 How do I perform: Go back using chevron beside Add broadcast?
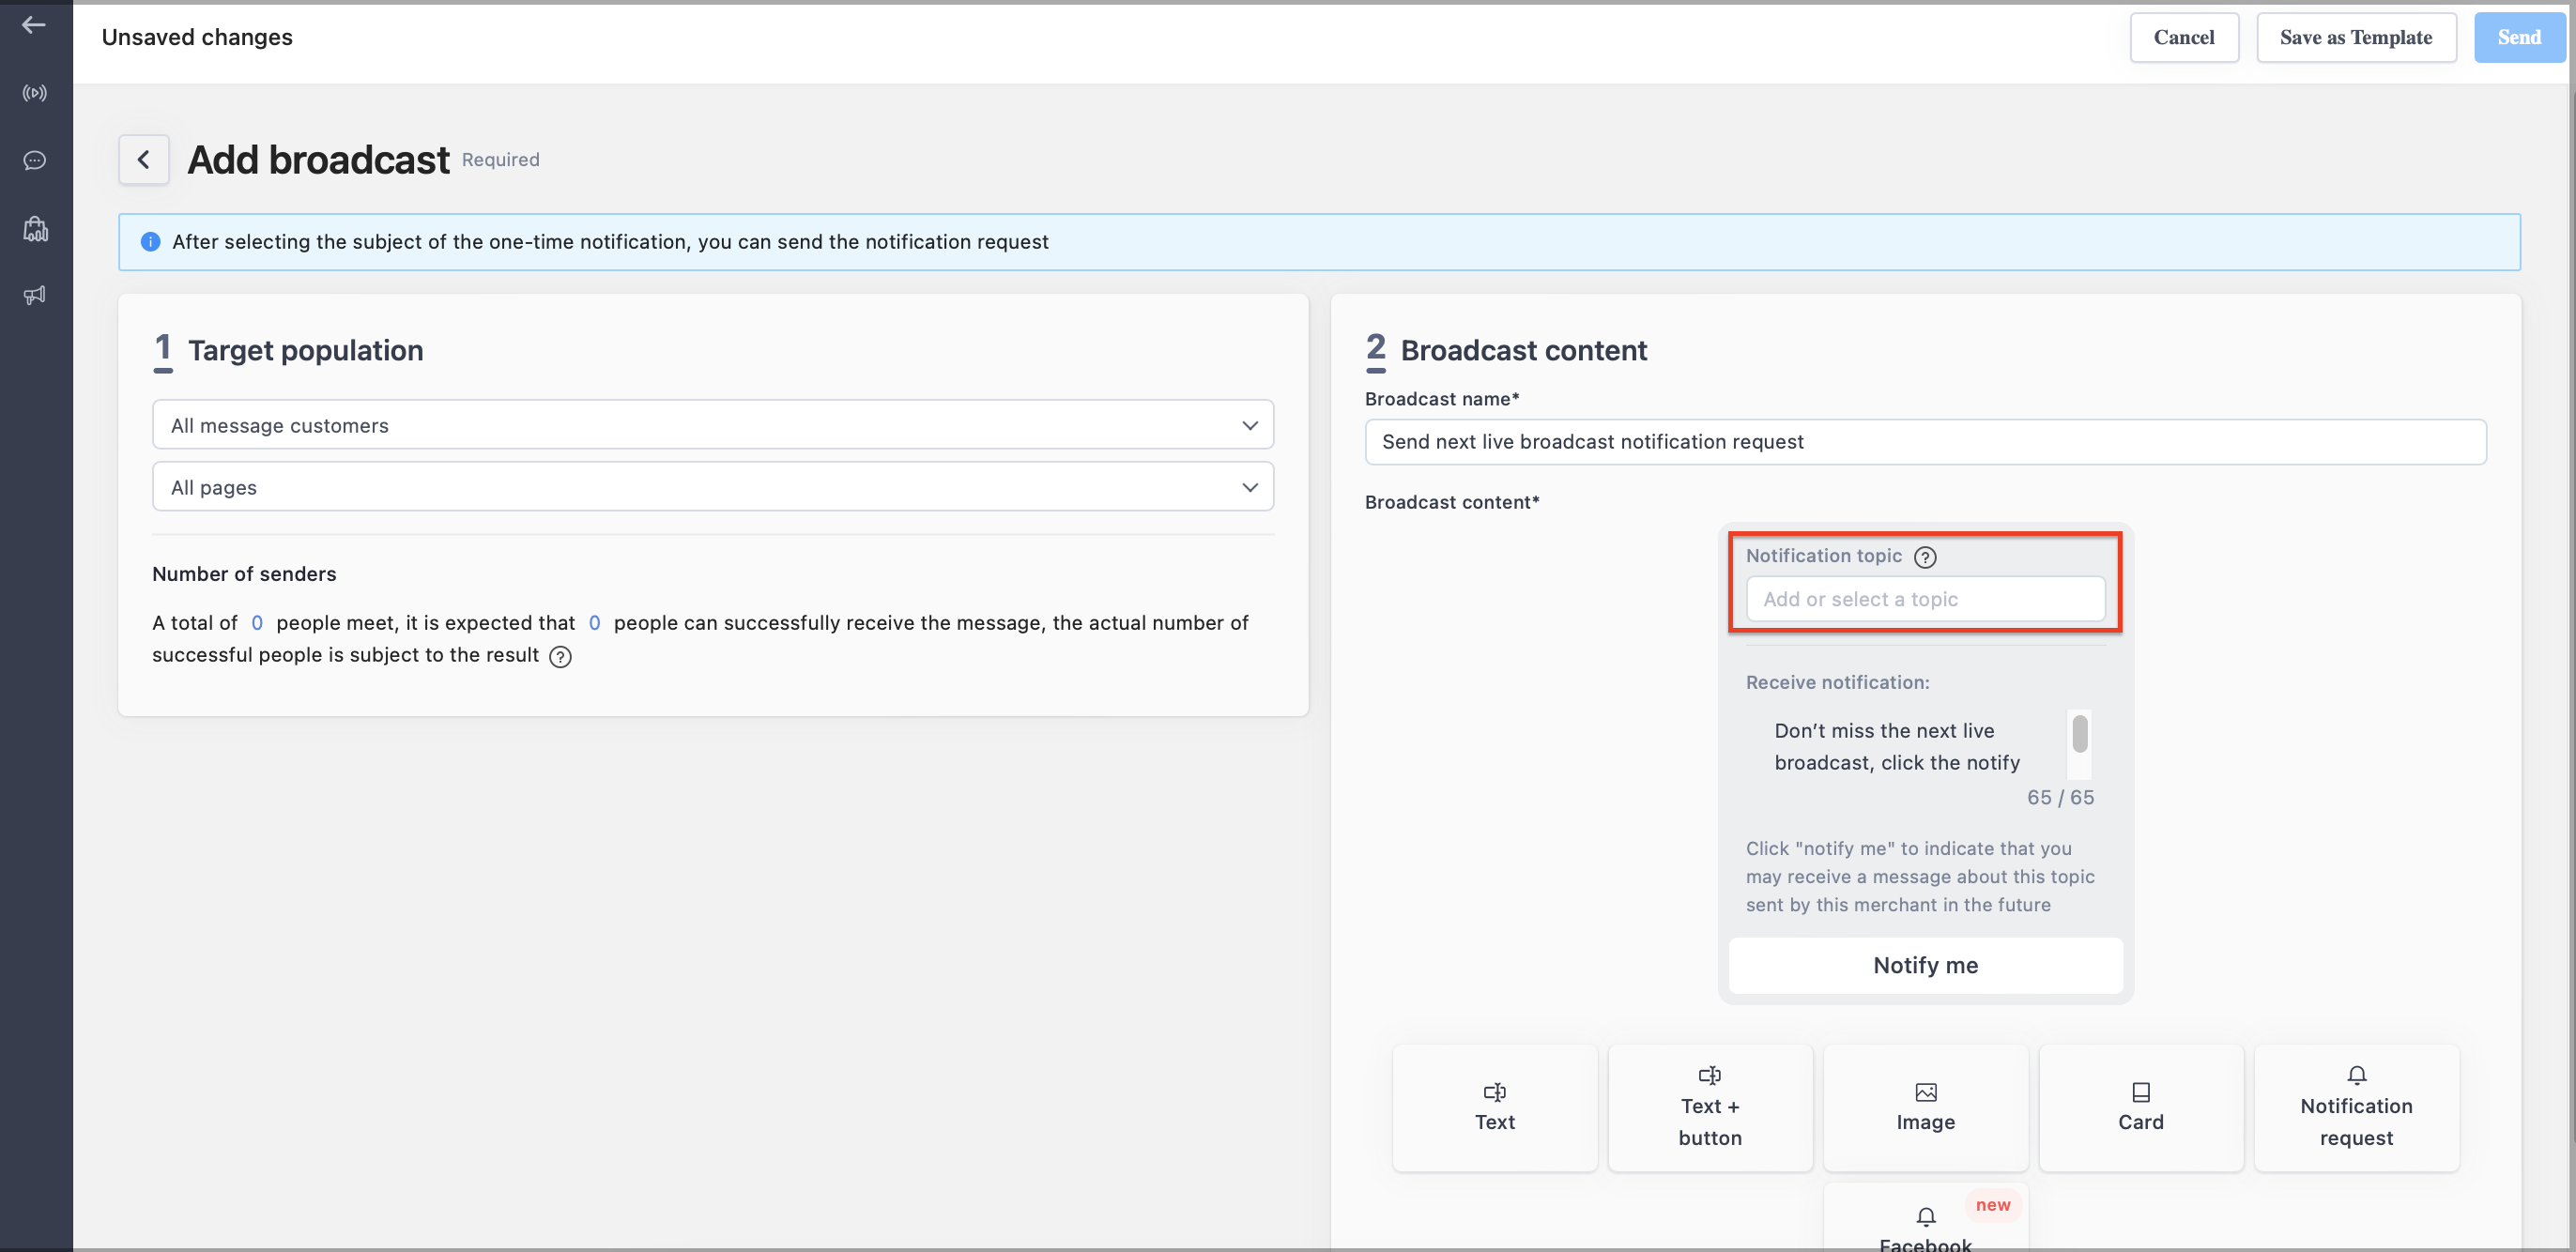(x=144, y=160)
